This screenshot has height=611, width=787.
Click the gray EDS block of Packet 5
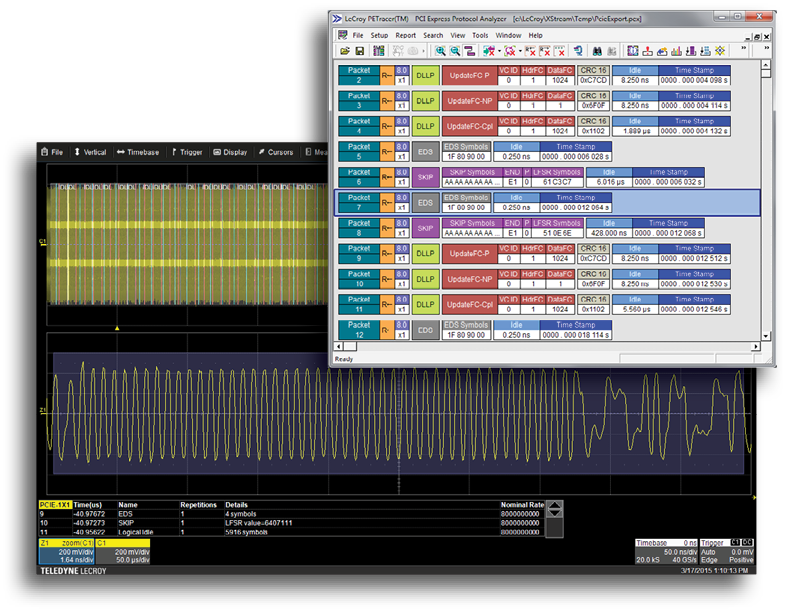coord(425,152)
